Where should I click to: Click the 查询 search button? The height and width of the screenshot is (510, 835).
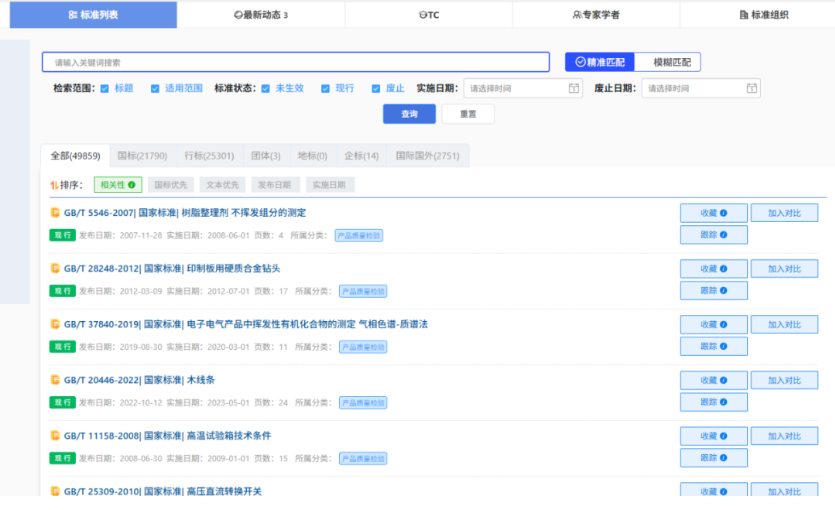(410, 114)
